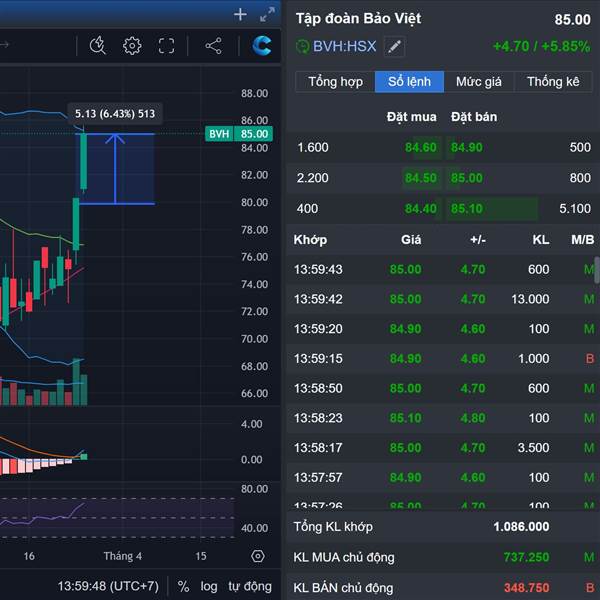Click ask volume 5.100
Viewport: 600px width, 600px height.
(x=575, y=209)
